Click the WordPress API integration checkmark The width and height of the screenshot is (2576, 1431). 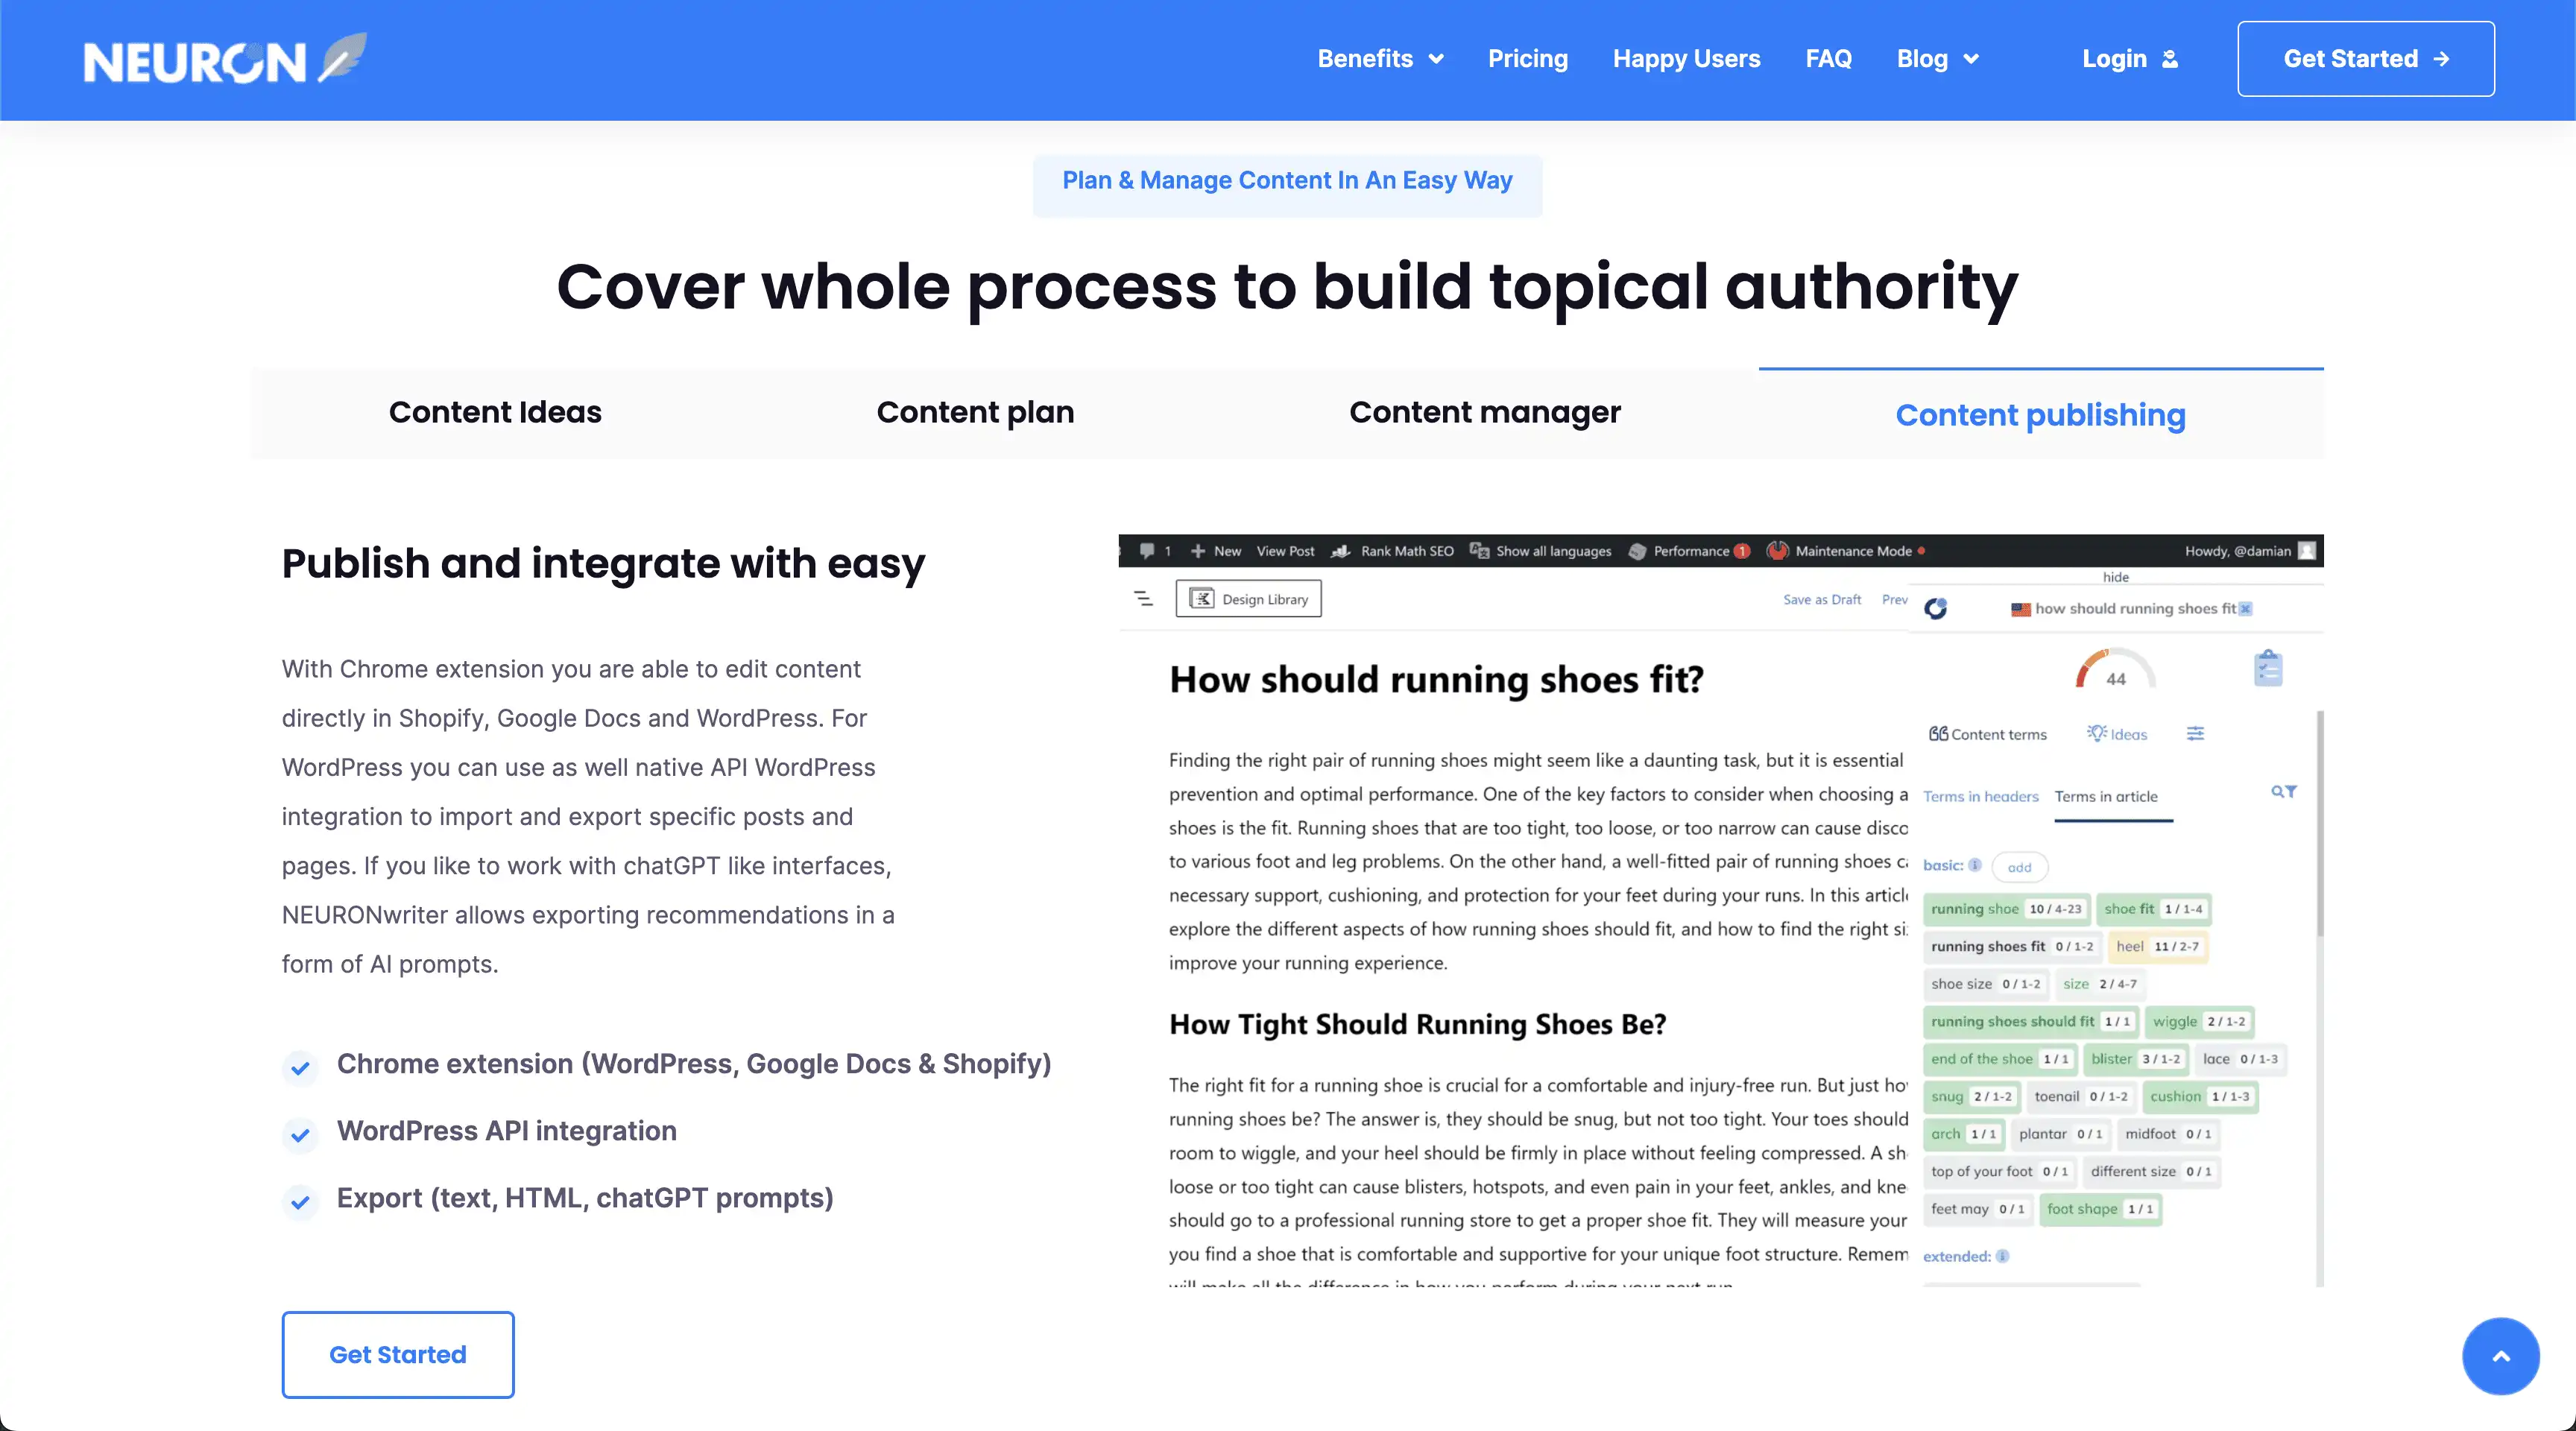pyautogui.click(x=300, y=1134)
